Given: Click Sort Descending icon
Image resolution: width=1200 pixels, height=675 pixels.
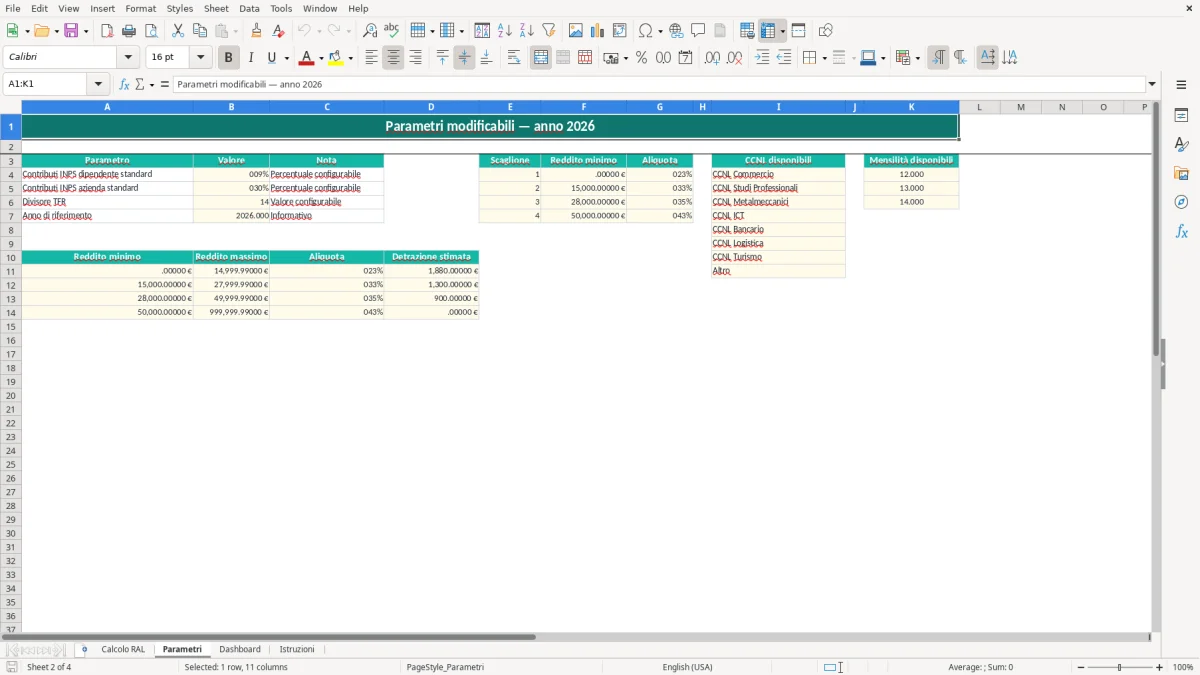Looking at the screenshot, I should click(527, 31).
